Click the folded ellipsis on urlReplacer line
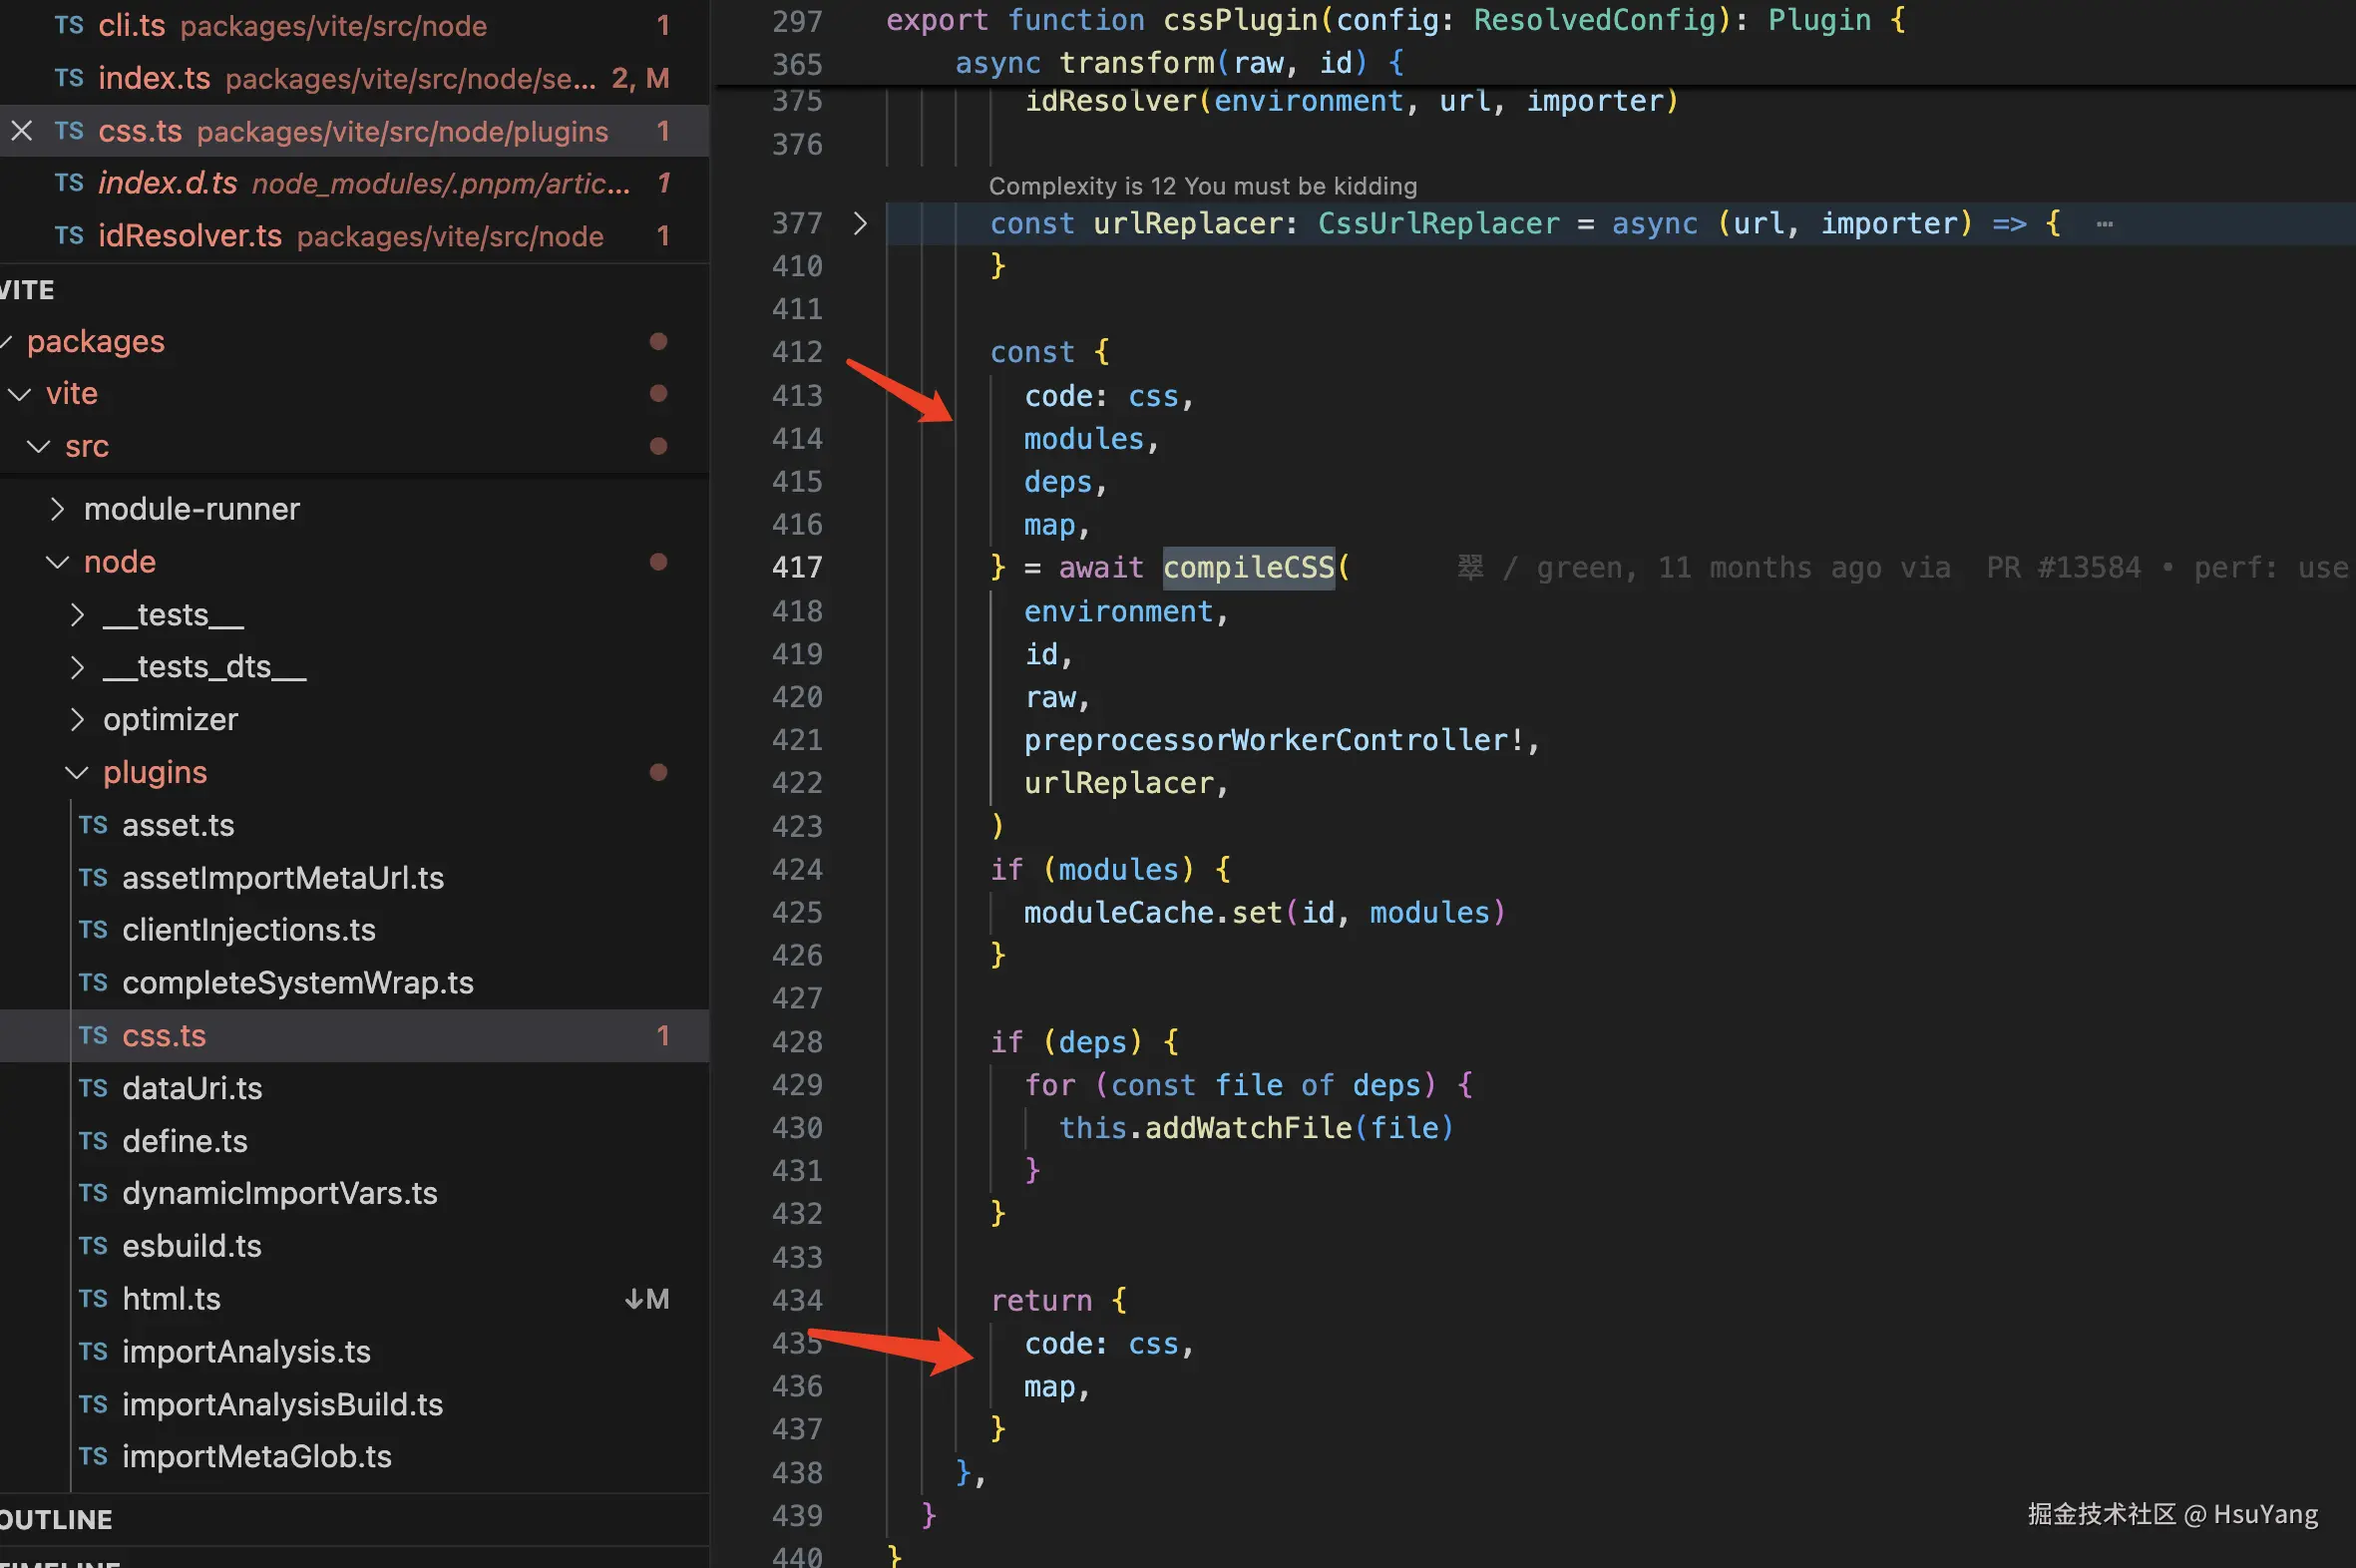The image size is (2356, 1568). tap(2105, 224)
